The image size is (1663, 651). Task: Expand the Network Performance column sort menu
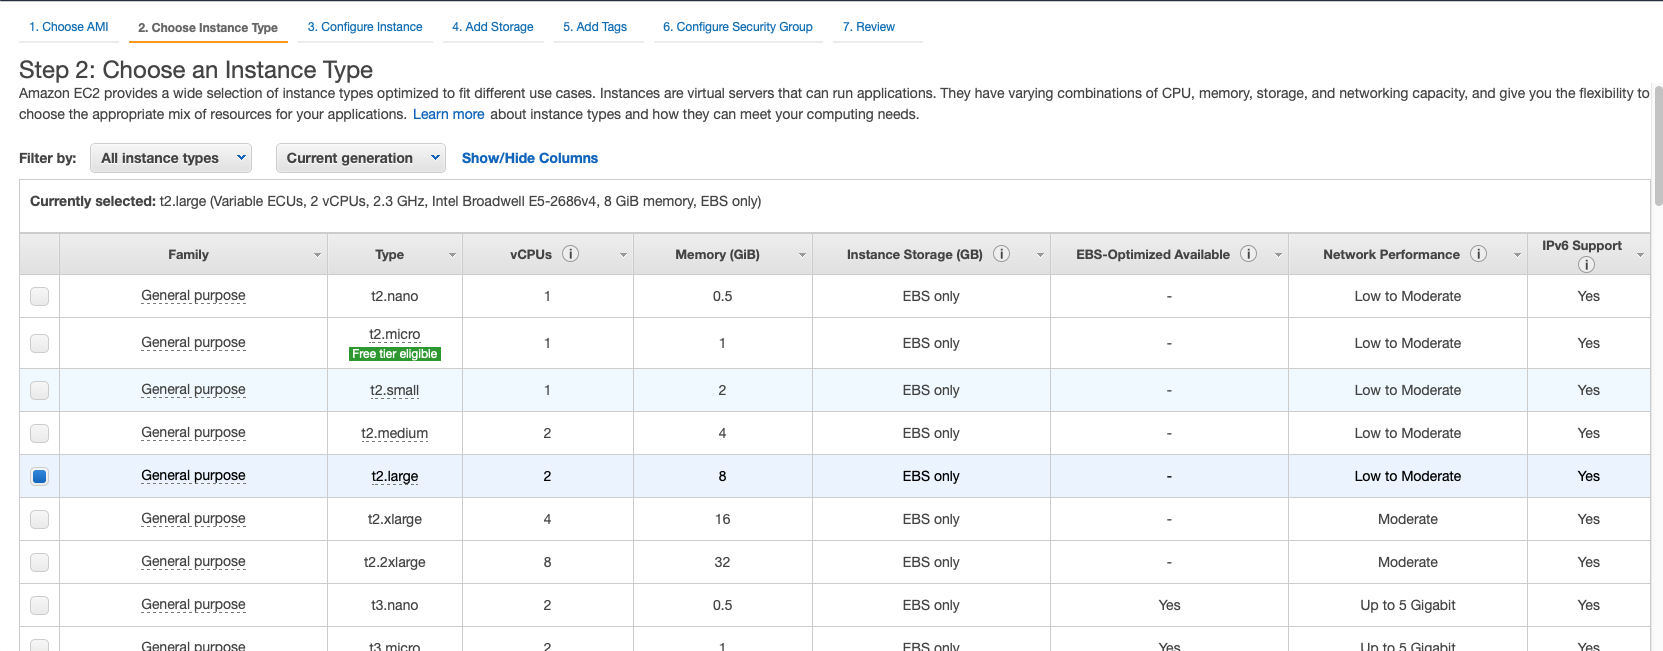[1517, 255]
